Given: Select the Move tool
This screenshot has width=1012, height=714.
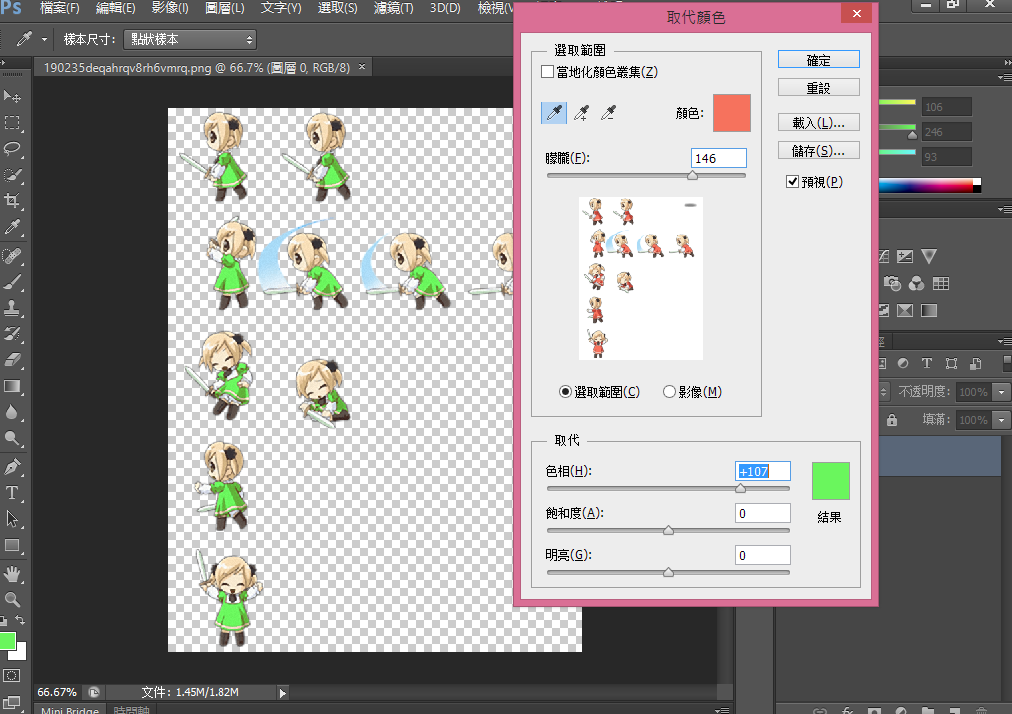Looking at the screenshot, I should pyautogui.click(x=12, y=97).
